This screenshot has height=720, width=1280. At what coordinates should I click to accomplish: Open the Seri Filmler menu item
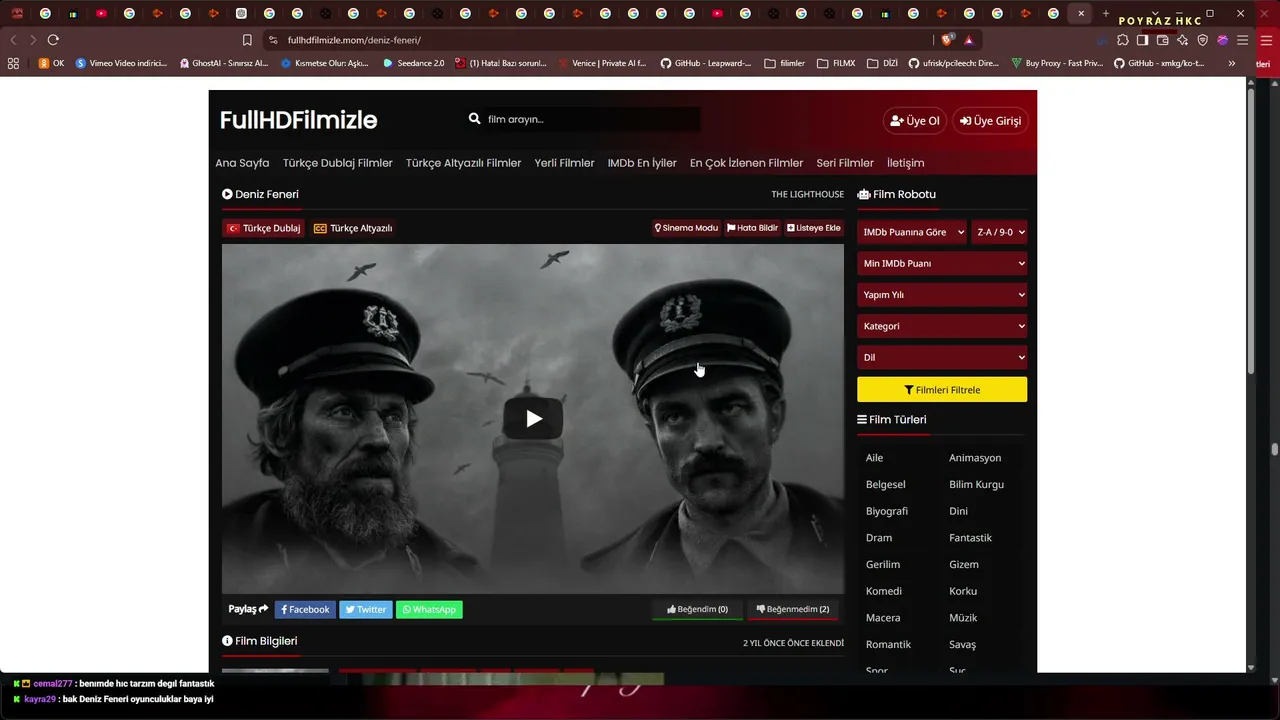tap(845, 163)
